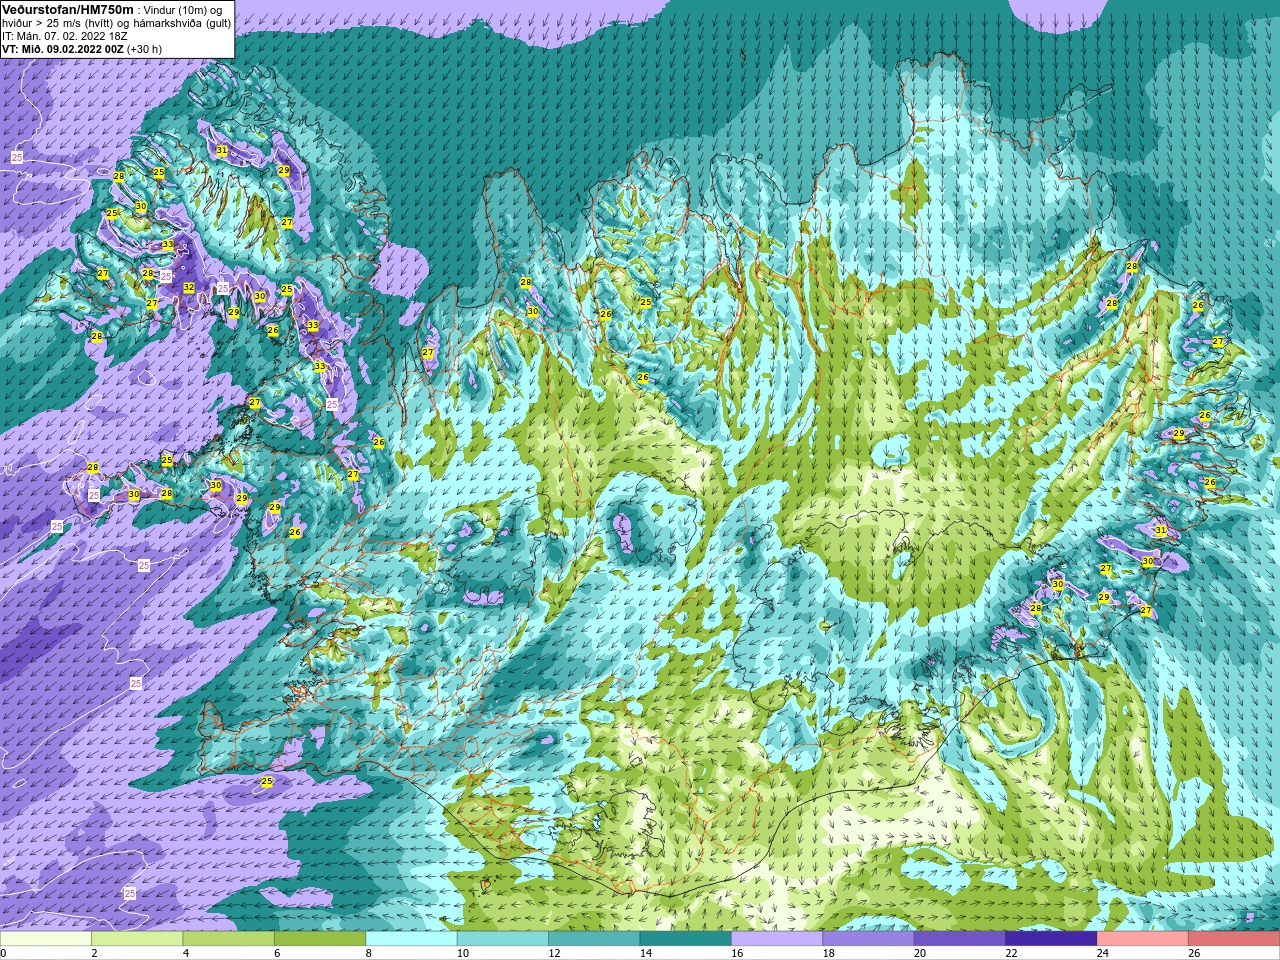Click the legend tick label '10'
This screenshot has height=960, width=1280.
click(x=463, y=953)
